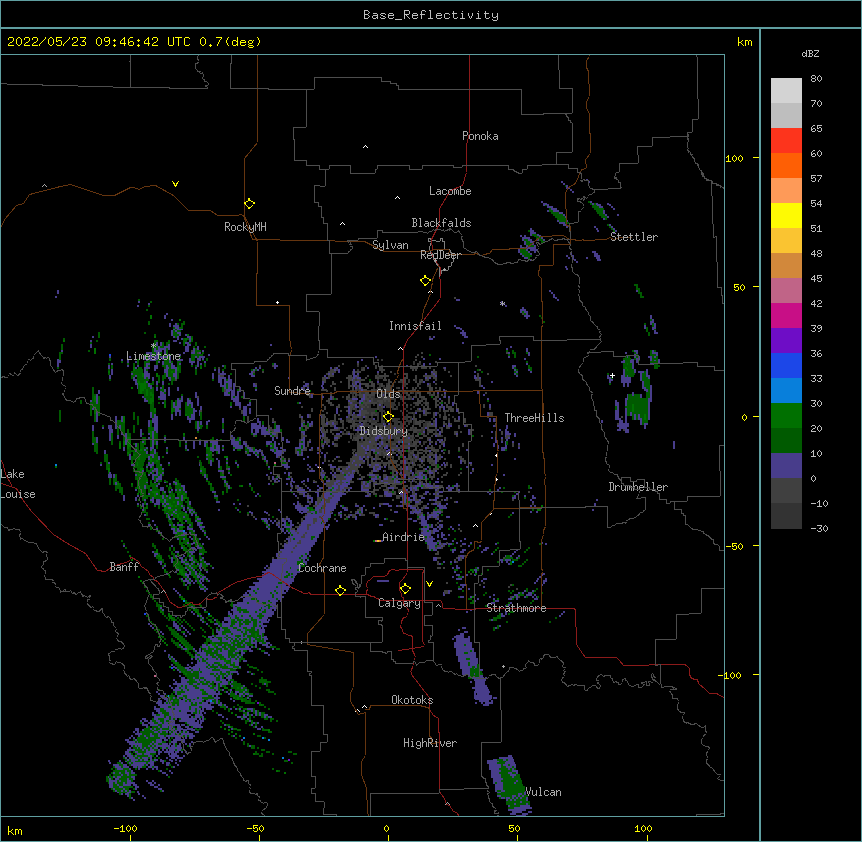The image size is (862, 842).
Task: Click the RedDeer city label
Action: click(x=440, y=255)
